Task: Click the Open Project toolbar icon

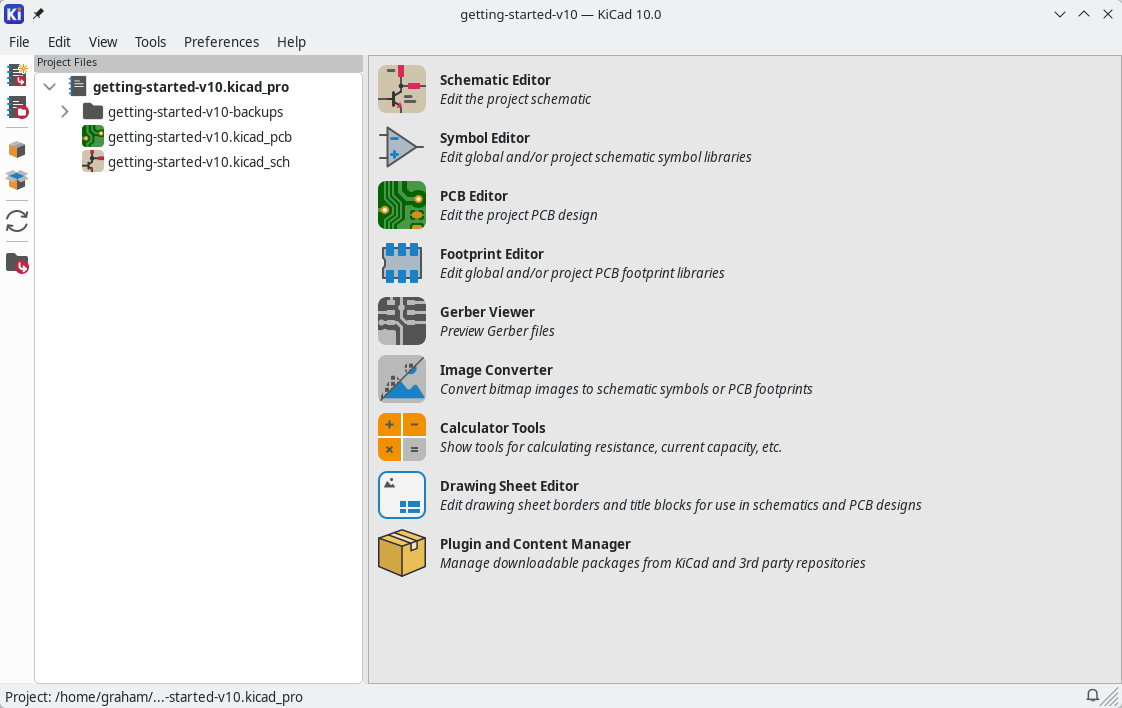Action: click(x=17, y=107)
